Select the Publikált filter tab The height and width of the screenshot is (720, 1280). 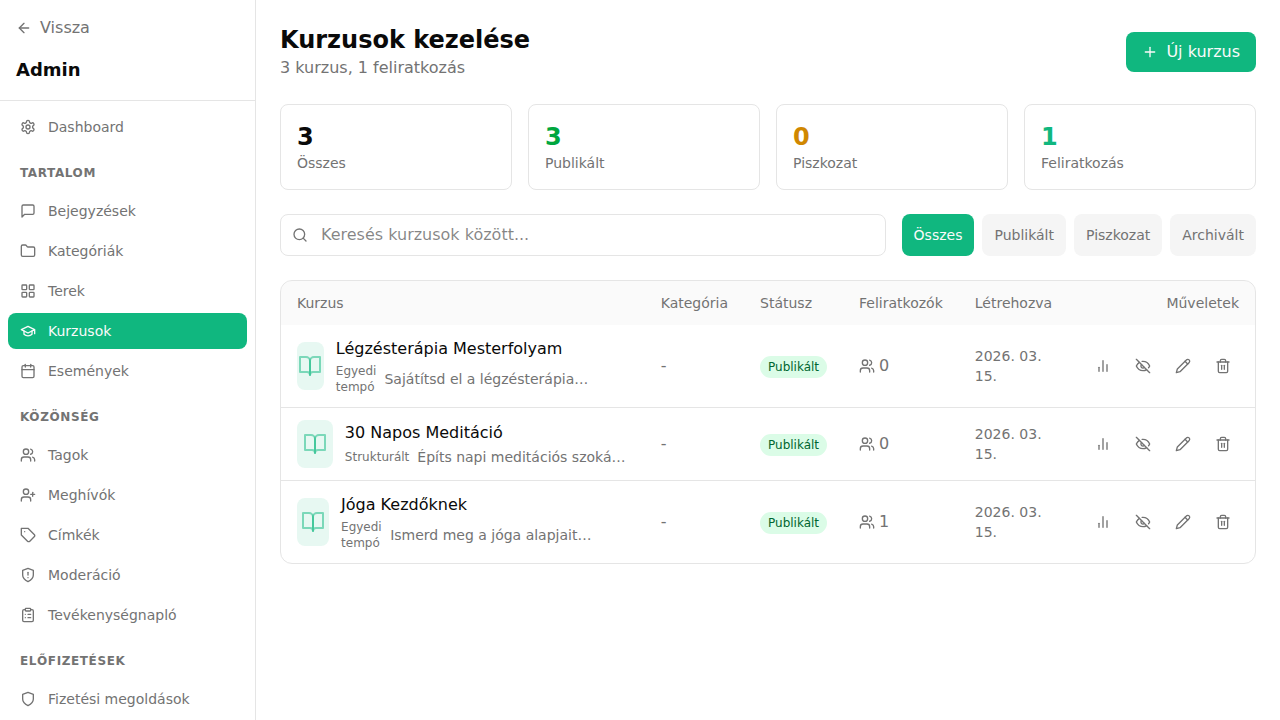coord(1023,234)
